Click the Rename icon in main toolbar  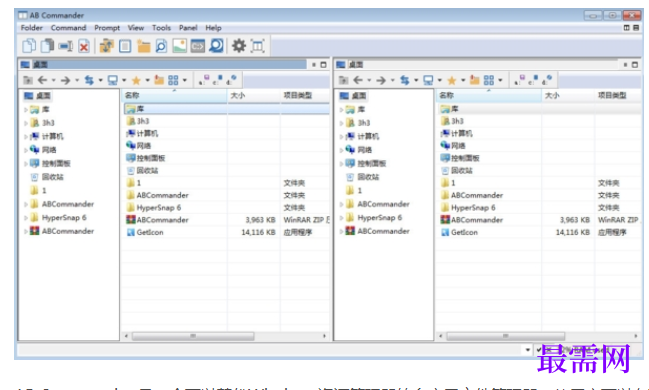coord(65,46)
